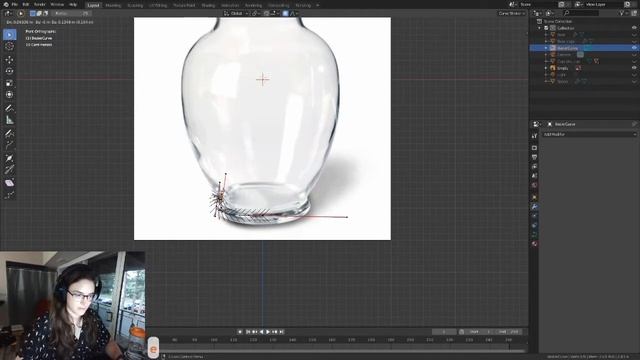640x360 pixels.
Task: Toggle visibility of the Empty object
Action: tap(634, 68)
